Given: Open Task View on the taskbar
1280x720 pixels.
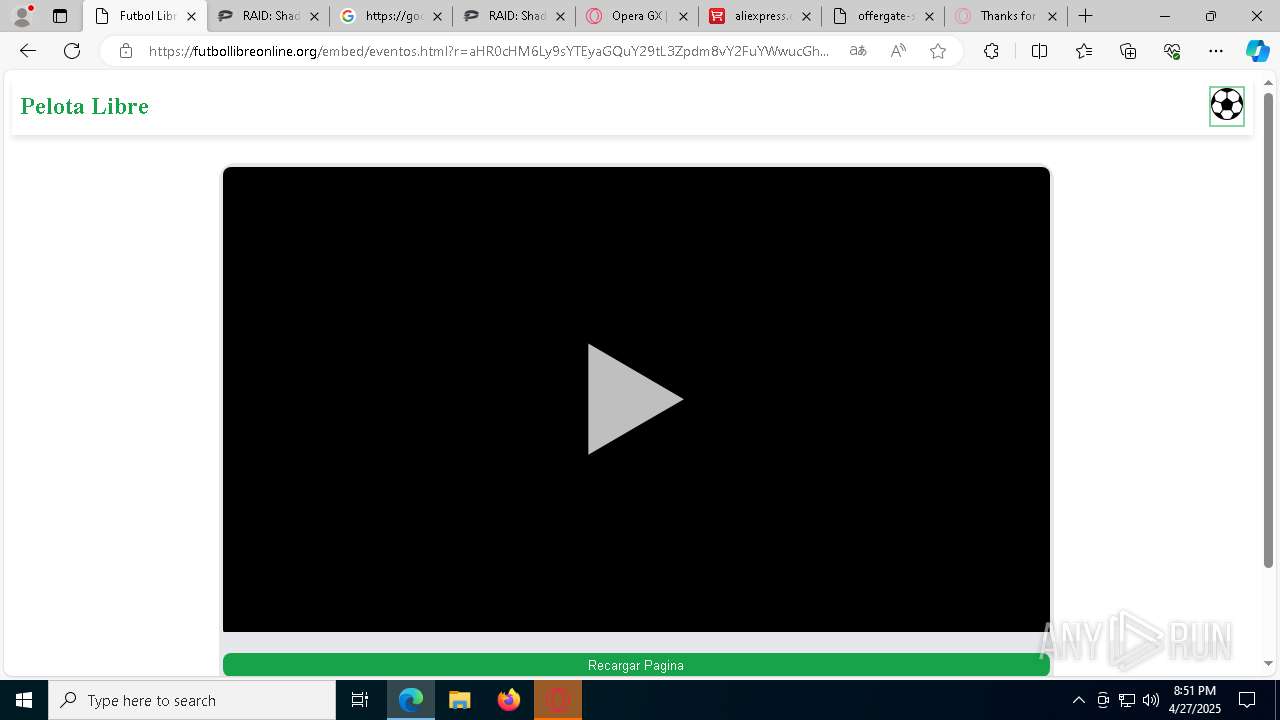Looking at the screenshot, I should tap(360, 700).
